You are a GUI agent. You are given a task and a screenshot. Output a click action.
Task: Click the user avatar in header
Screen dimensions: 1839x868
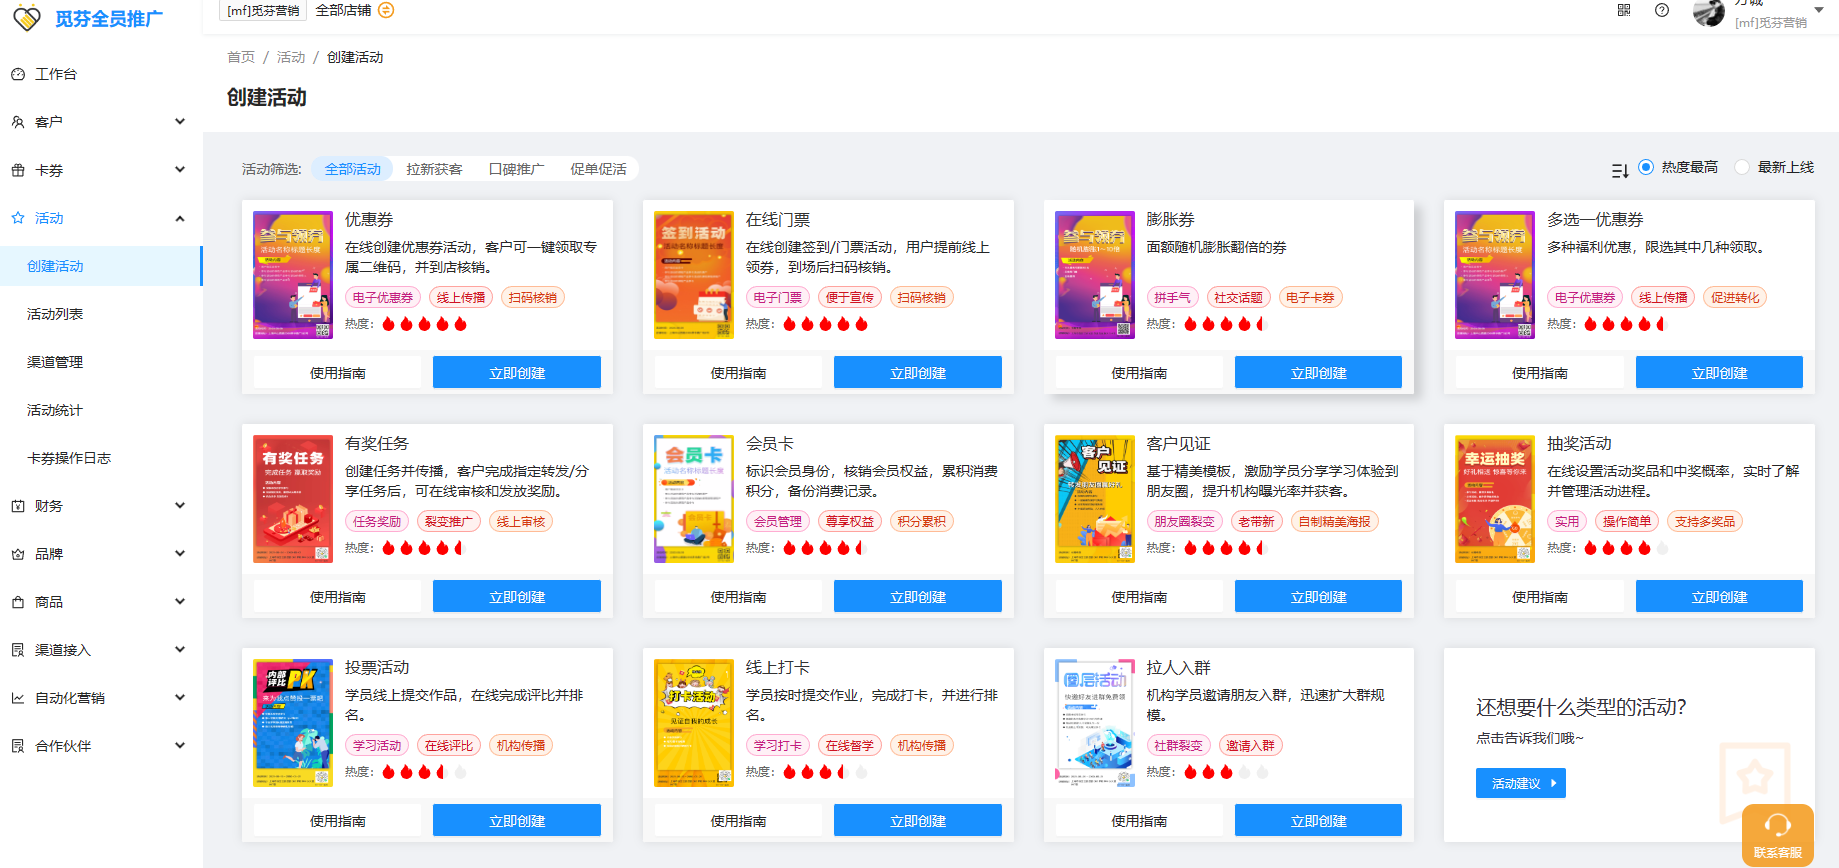pyautogui.click(x=1709, y=12)
